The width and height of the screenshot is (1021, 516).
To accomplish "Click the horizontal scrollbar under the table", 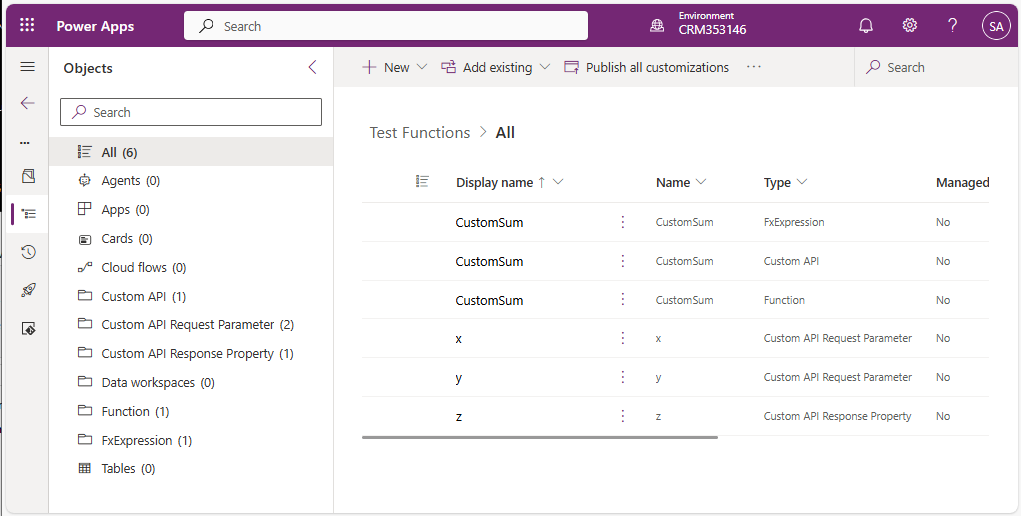I will click(539, 437).
